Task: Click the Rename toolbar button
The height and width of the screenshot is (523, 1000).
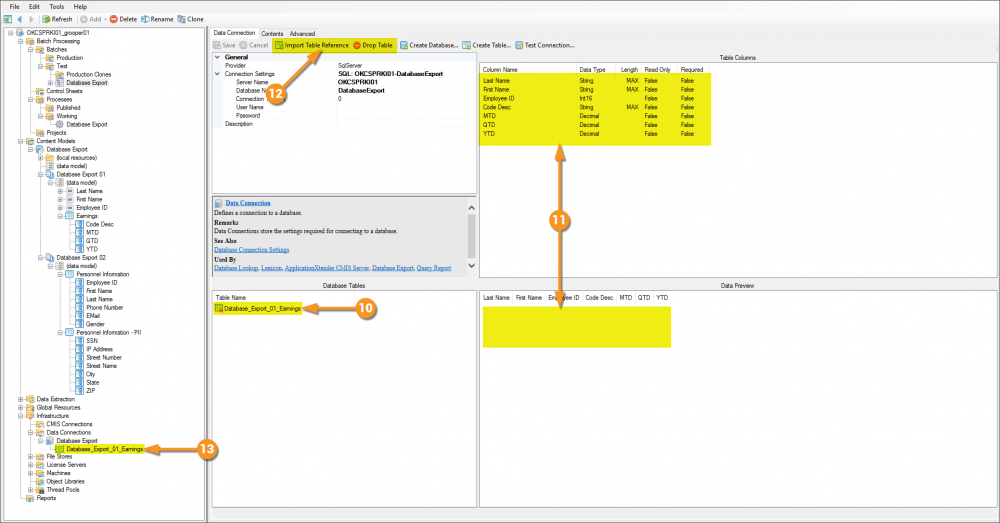Action: click(157, 19)
